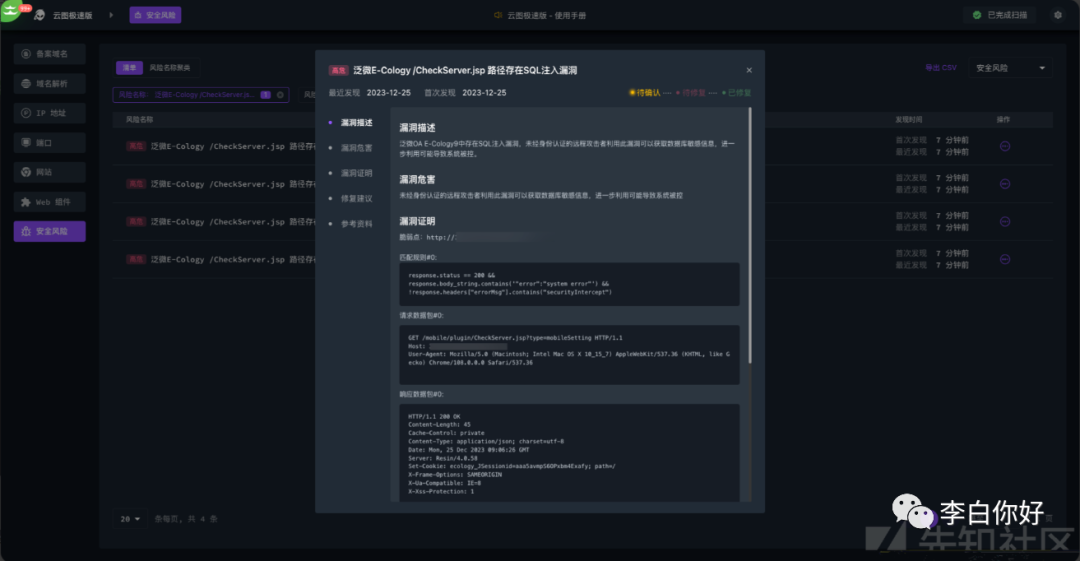Click the filter count badge showing 1
This screenshot has width=1080, height=561.
pyautogui.click(x=265, y=95)
